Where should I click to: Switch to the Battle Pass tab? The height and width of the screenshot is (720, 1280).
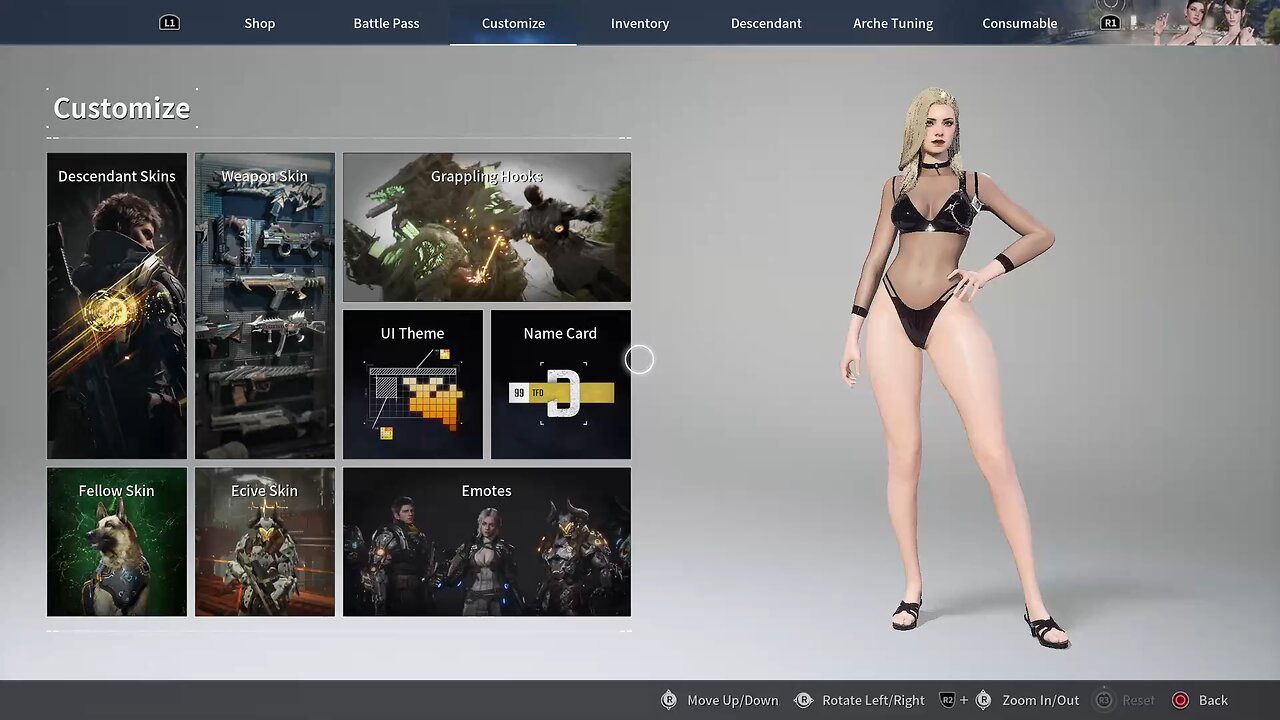pos(386,23)
